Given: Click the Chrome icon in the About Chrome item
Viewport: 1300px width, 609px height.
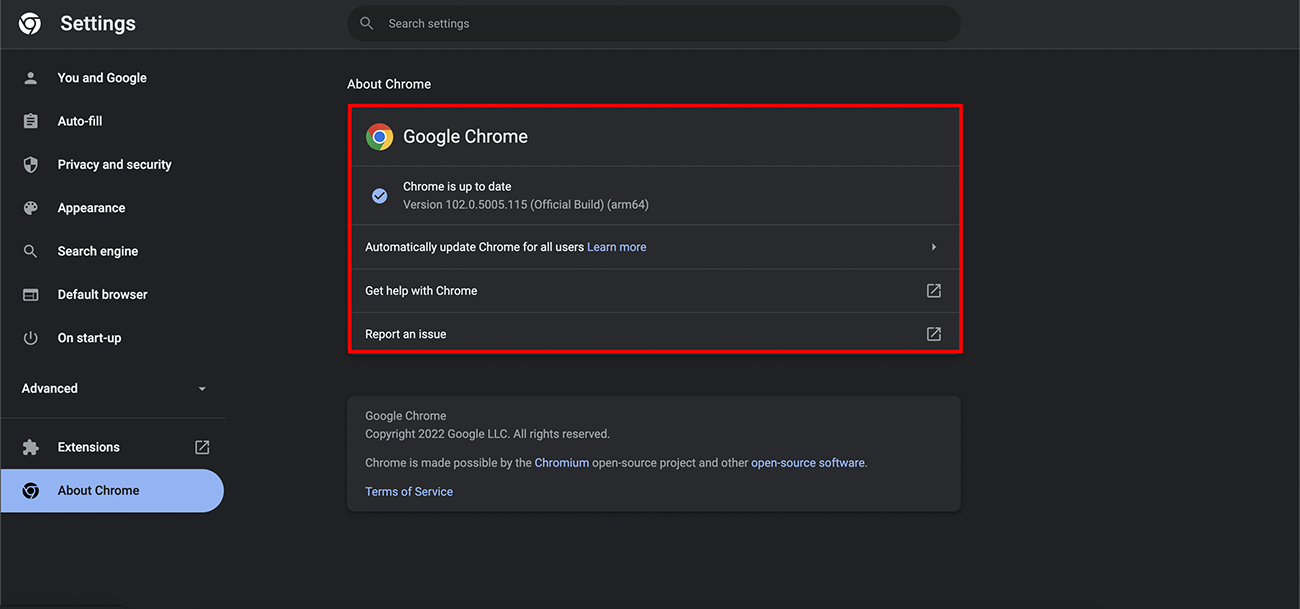Looking at the screenshot, I should pyautogui.click(x=31, y=491).
